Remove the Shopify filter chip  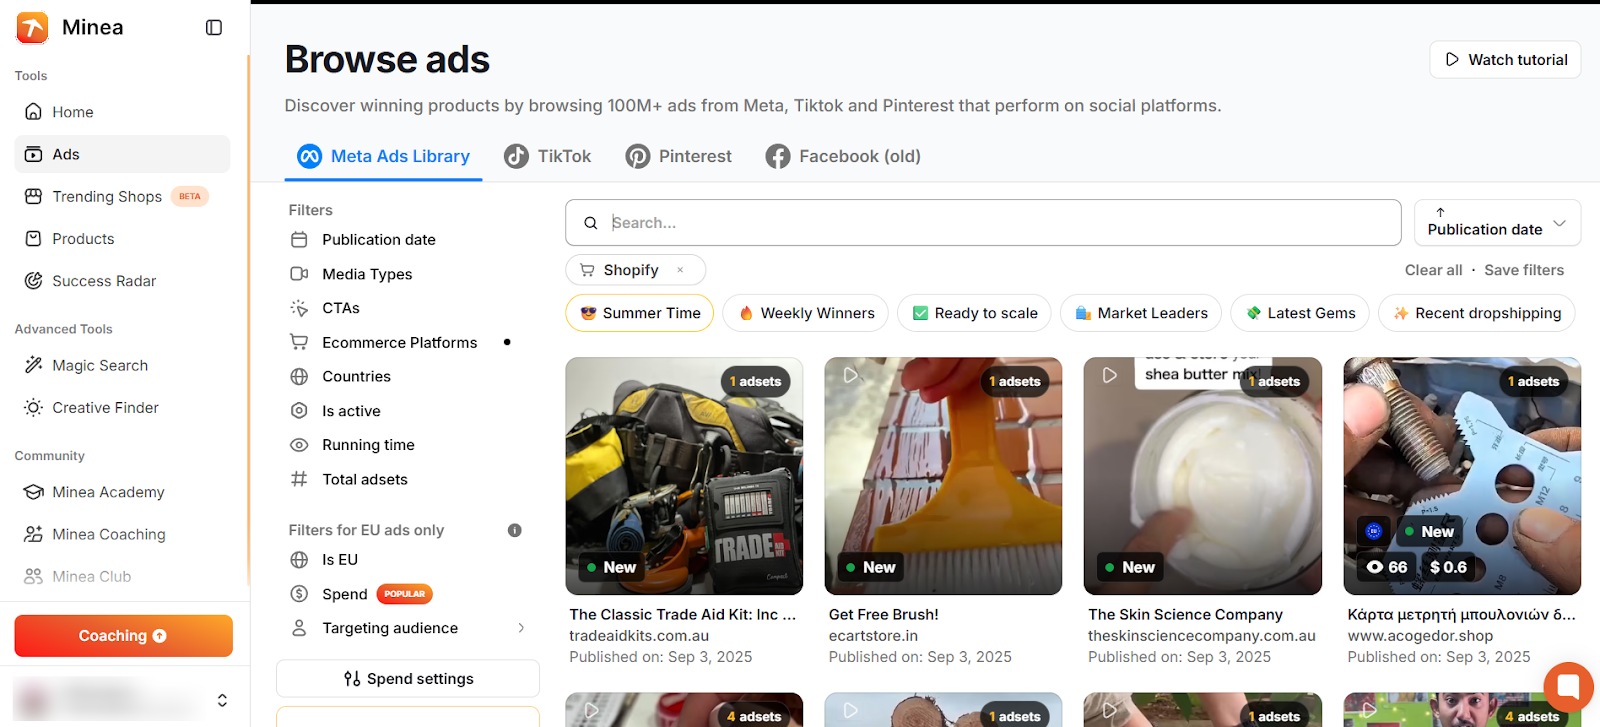[680, 270]
